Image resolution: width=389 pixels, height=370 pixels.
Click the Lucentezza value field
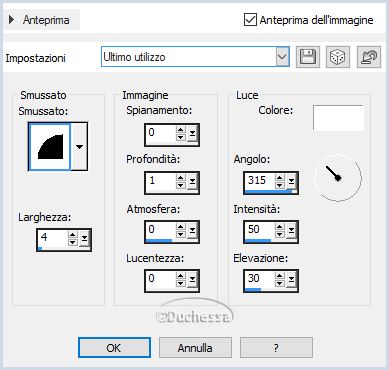(x=161, y=279)
